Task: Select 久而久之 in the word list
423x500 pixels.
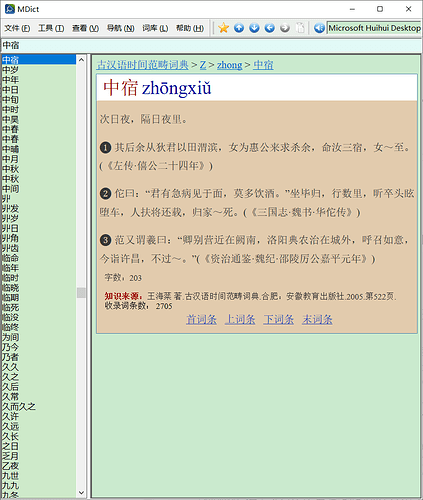Action: click(x=39, y=406)
